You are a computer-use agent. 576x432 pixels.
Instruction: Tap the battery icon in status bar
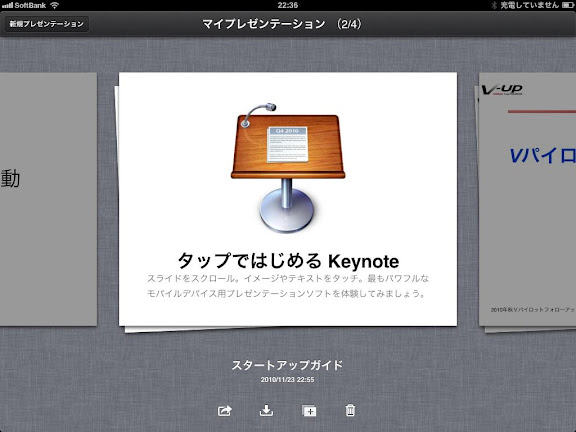(x=567, y=5)
